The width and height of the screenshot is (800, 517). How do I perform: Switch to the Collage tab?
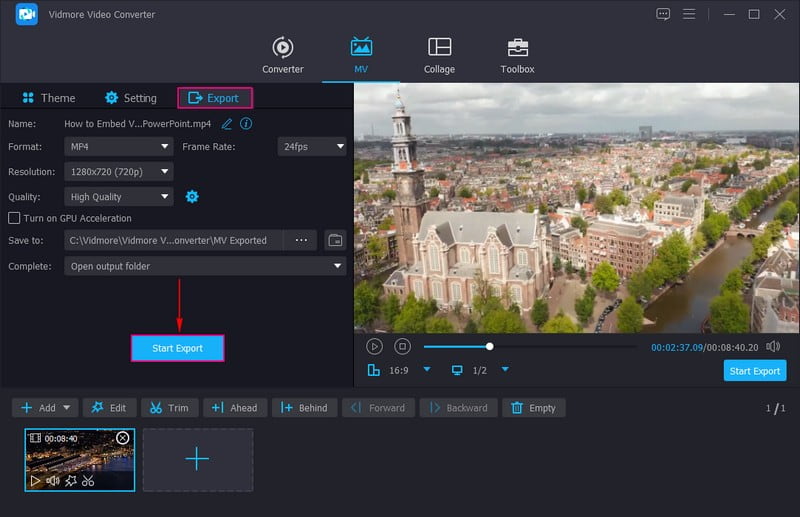click(439, 55)
